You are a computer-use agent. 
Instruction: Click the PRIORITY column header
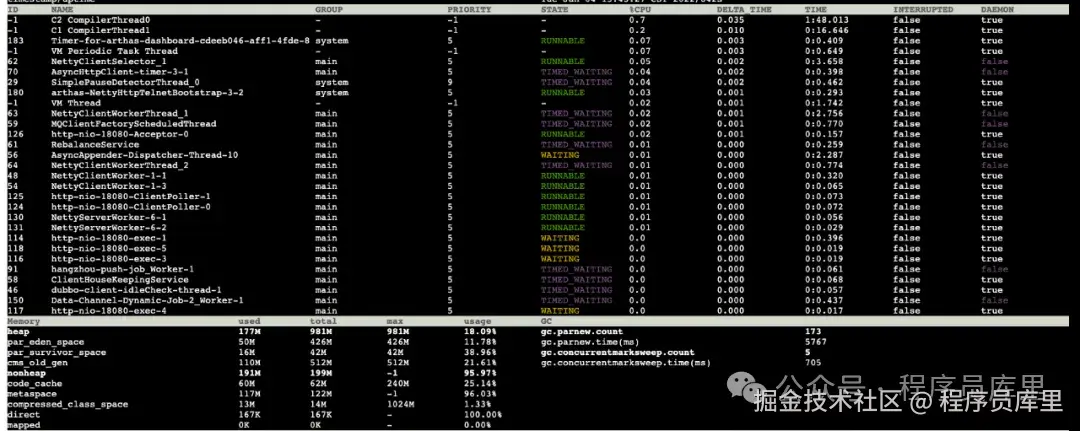pos(469,10)
